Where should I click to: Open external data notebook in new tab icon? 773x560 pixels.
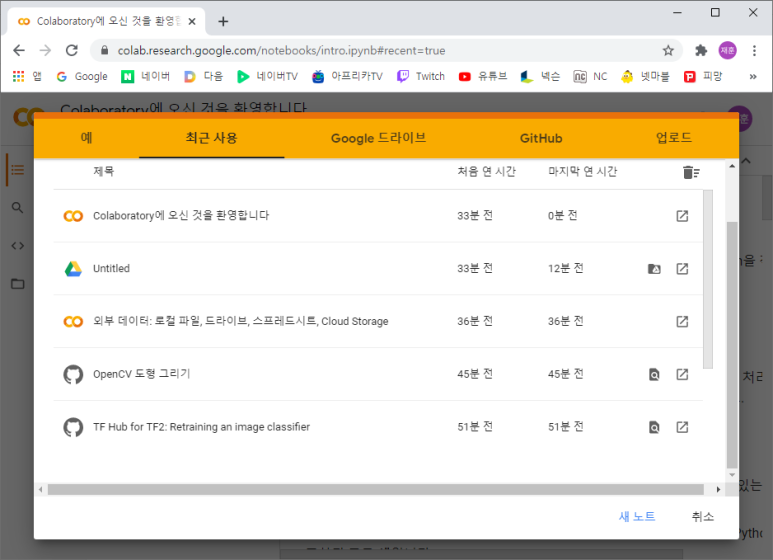(x=682, y=321)
